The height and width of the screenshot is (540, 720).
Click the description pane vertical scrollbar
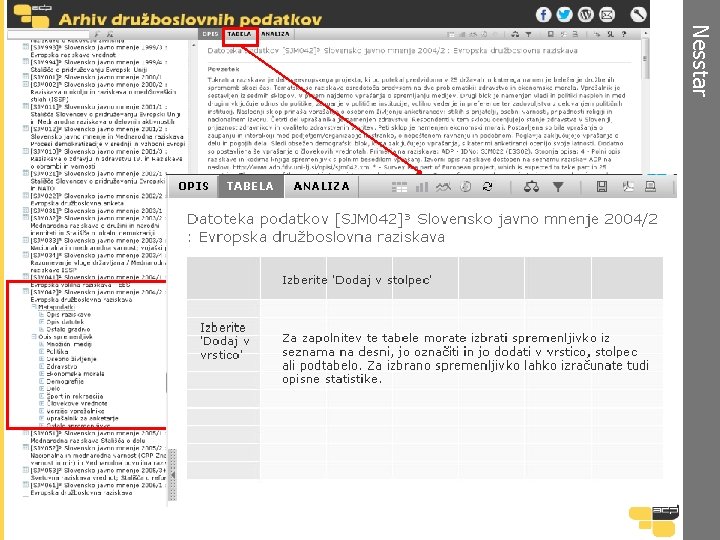coord(645,58)
